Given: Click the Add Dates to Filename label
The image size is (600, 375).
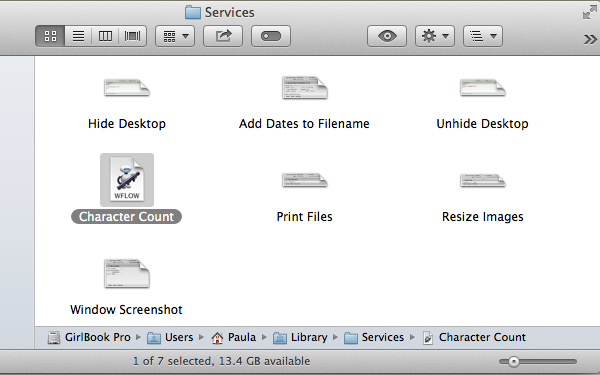Looking at the screenshot, I should 304,124.
